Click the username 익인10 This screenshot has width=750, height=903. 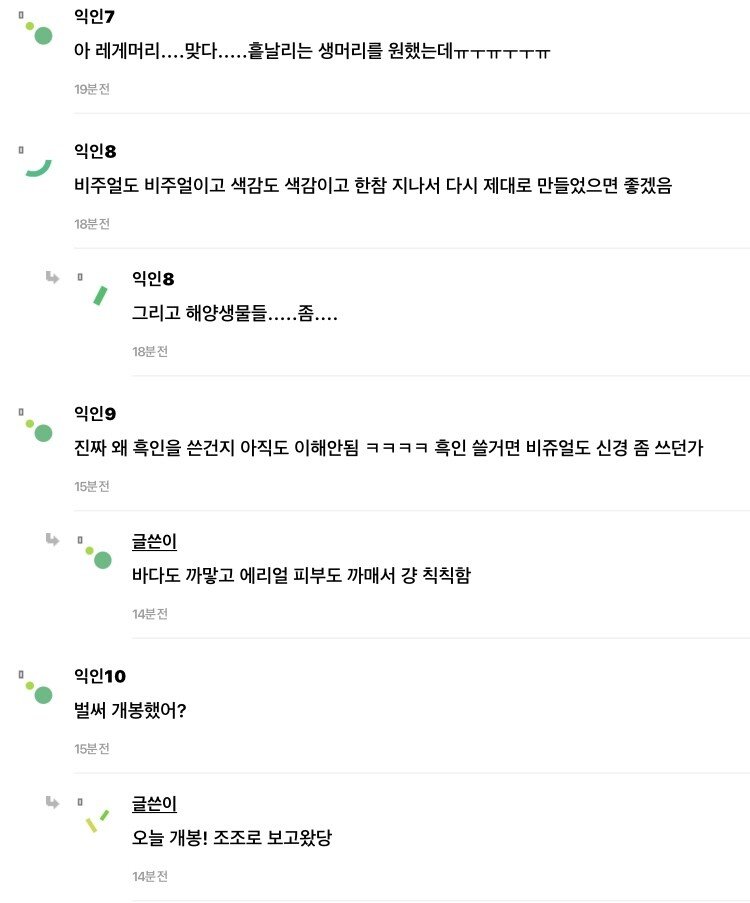(x=100, y=676)
